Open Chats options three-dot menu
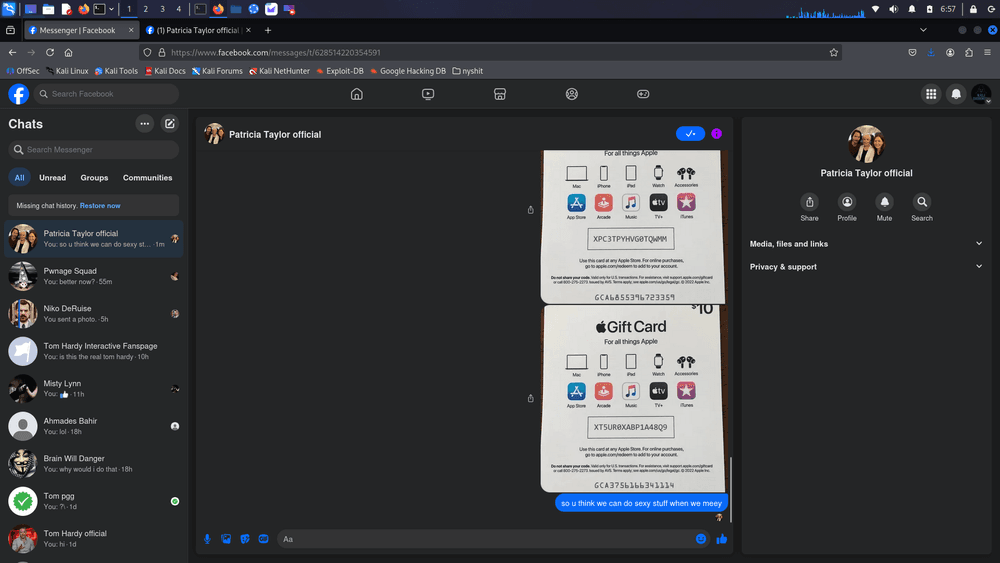The image size is (1000, 563). (145, 124)
